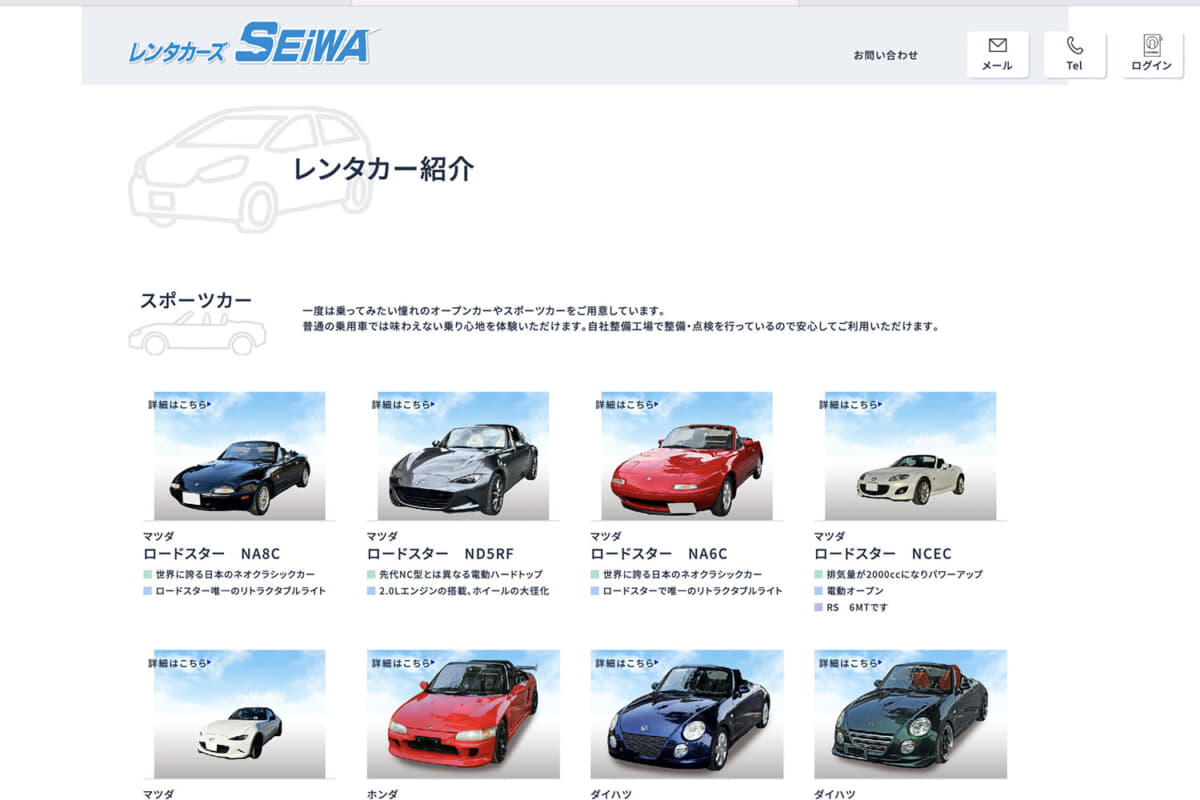Select the ロードスター ND5RF title
The height and width of the screenshot is (800, 1200).
440,553
